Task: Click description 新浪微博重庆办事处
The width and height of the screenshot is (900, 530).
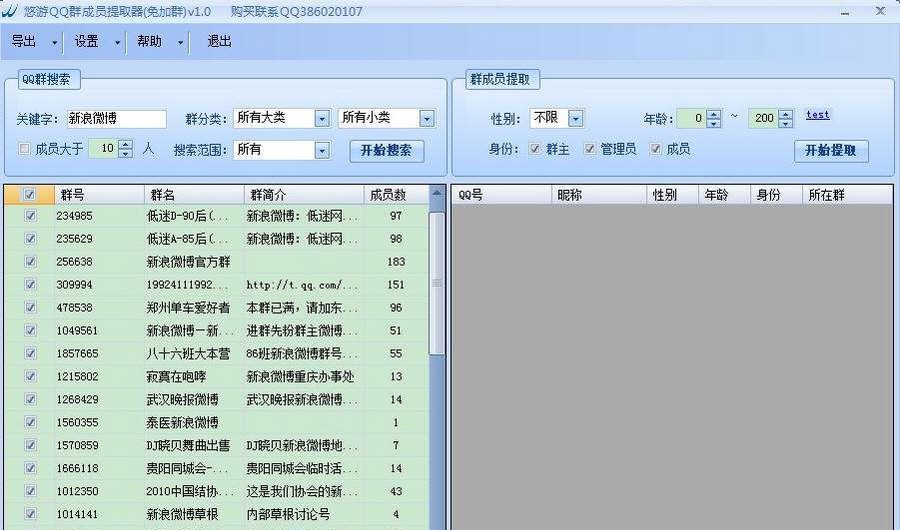Action: coord(300,377)
